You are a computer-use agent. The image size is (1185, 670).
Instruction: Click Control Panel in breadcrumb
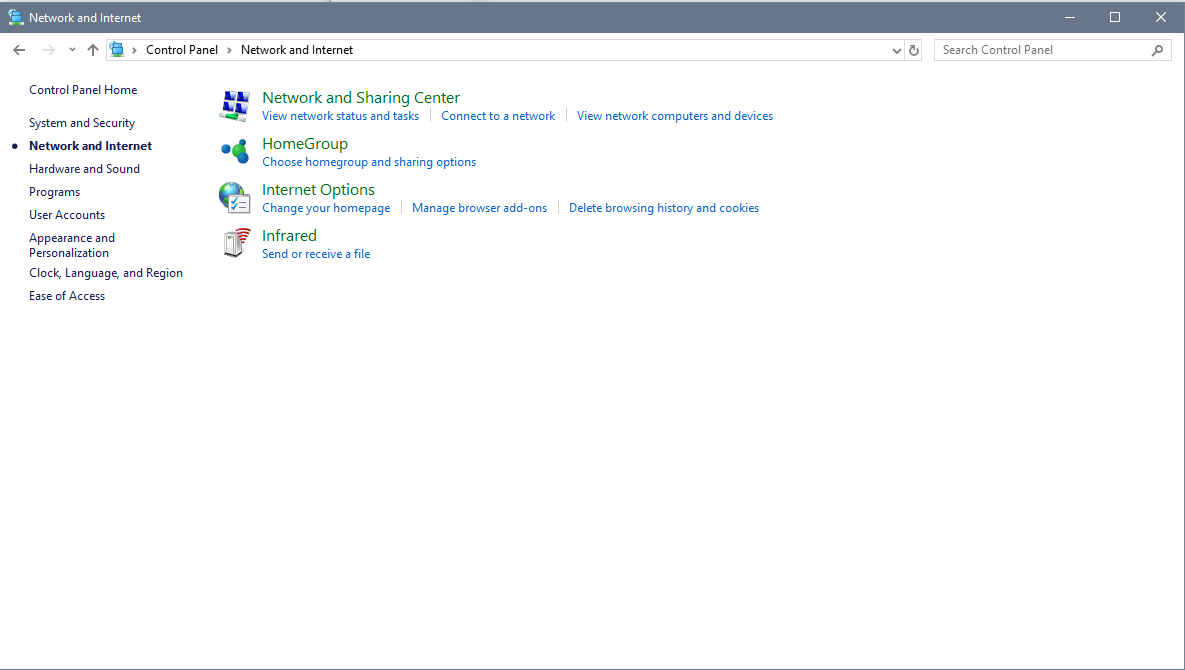pyautogui.click(x=181, y=50)
